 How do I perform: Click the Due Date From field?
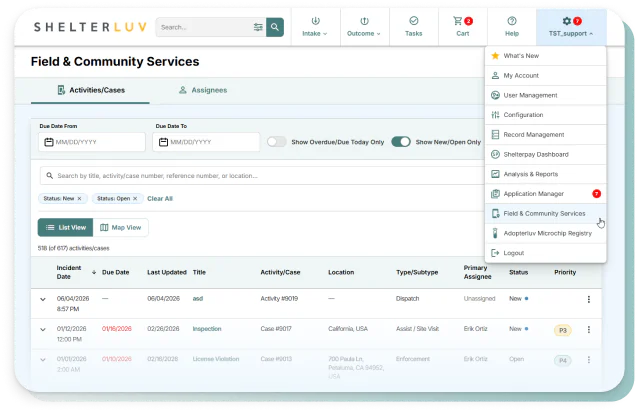click(x=92, y=142)
